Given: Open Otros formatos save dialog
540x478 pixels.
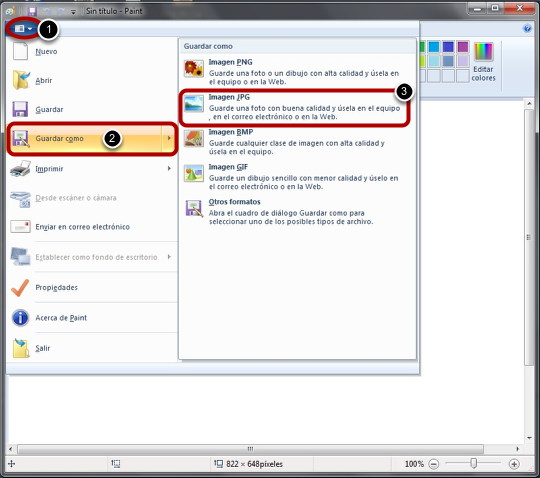Looking at the screenshot, I should [x=297, y=211].
